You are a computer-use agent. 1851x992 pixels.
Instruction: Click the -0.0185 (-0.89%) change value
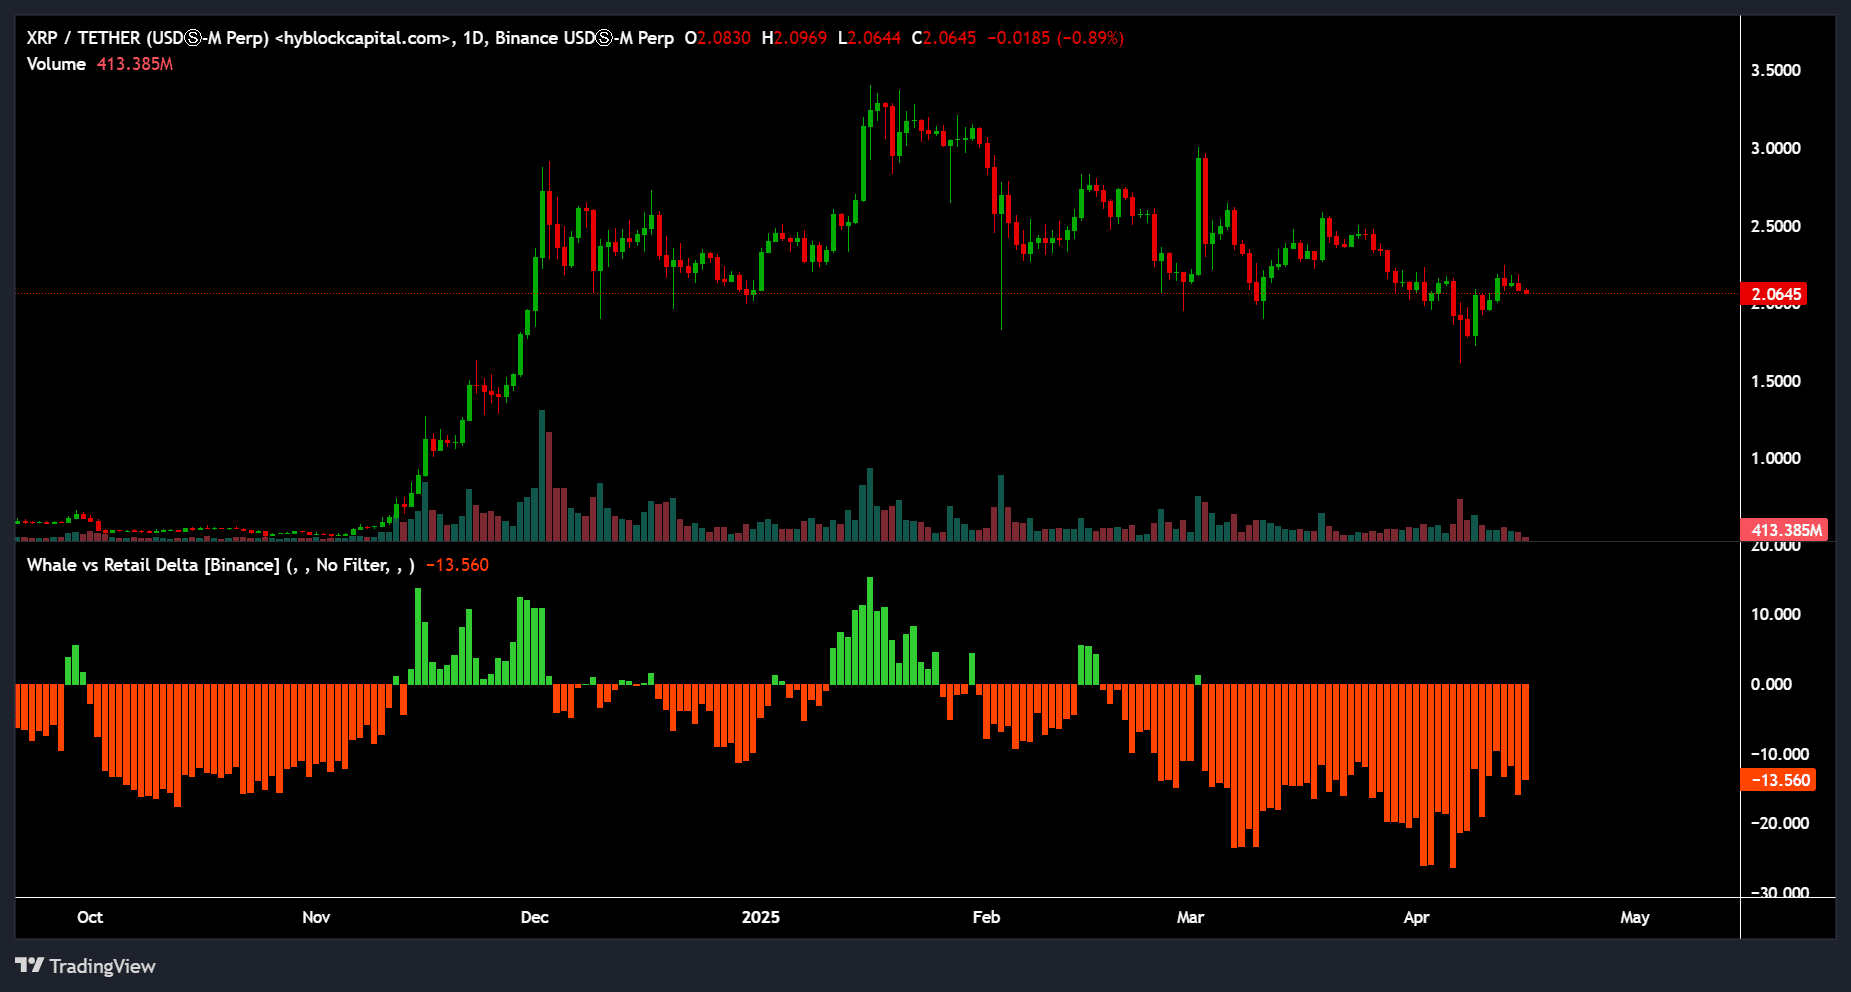pos(1055,38)
